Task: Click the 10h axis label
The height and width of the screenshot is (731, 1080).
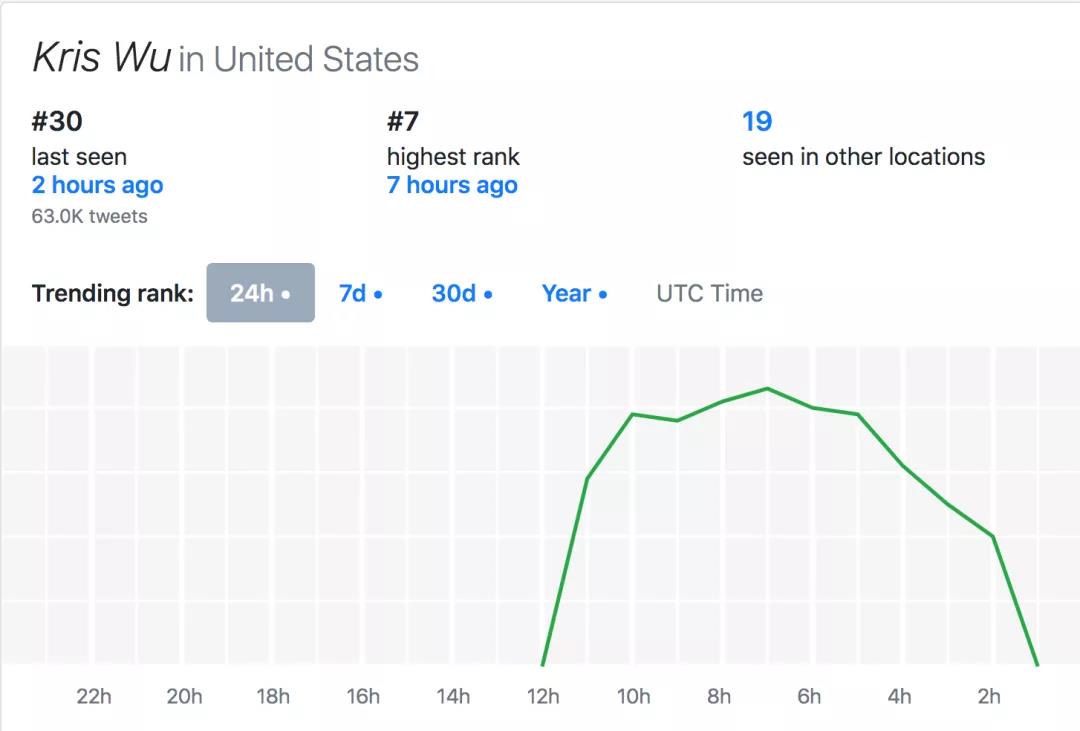Action: [x=633, y=697]
